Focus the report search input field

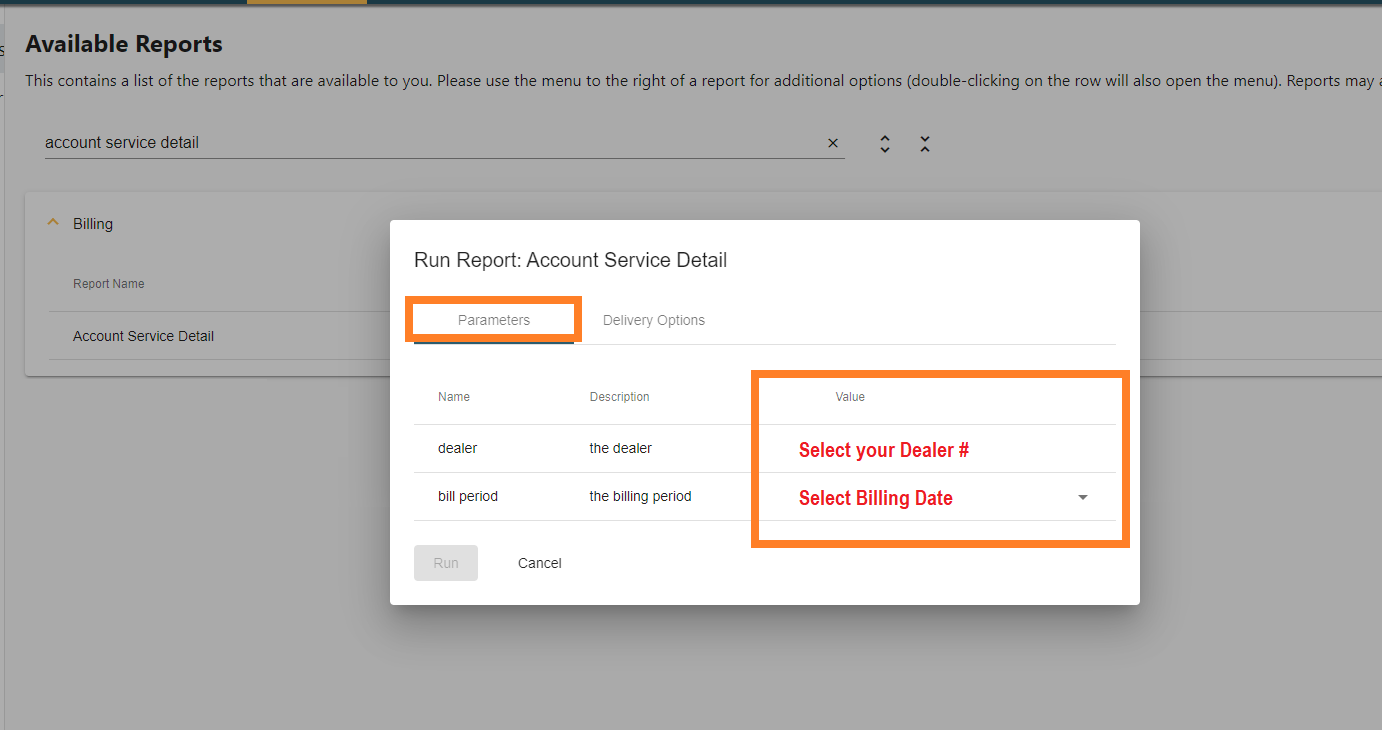pyautogui.click(x=430, y=143)
